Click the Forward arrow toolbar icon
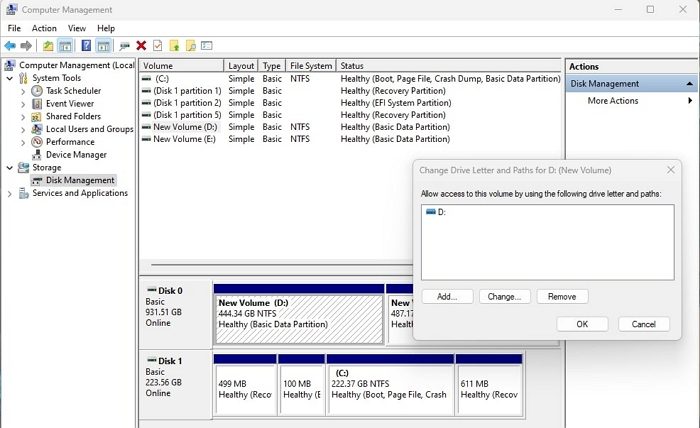This screenshot has width=700, height=428. [x=26, y=46]
